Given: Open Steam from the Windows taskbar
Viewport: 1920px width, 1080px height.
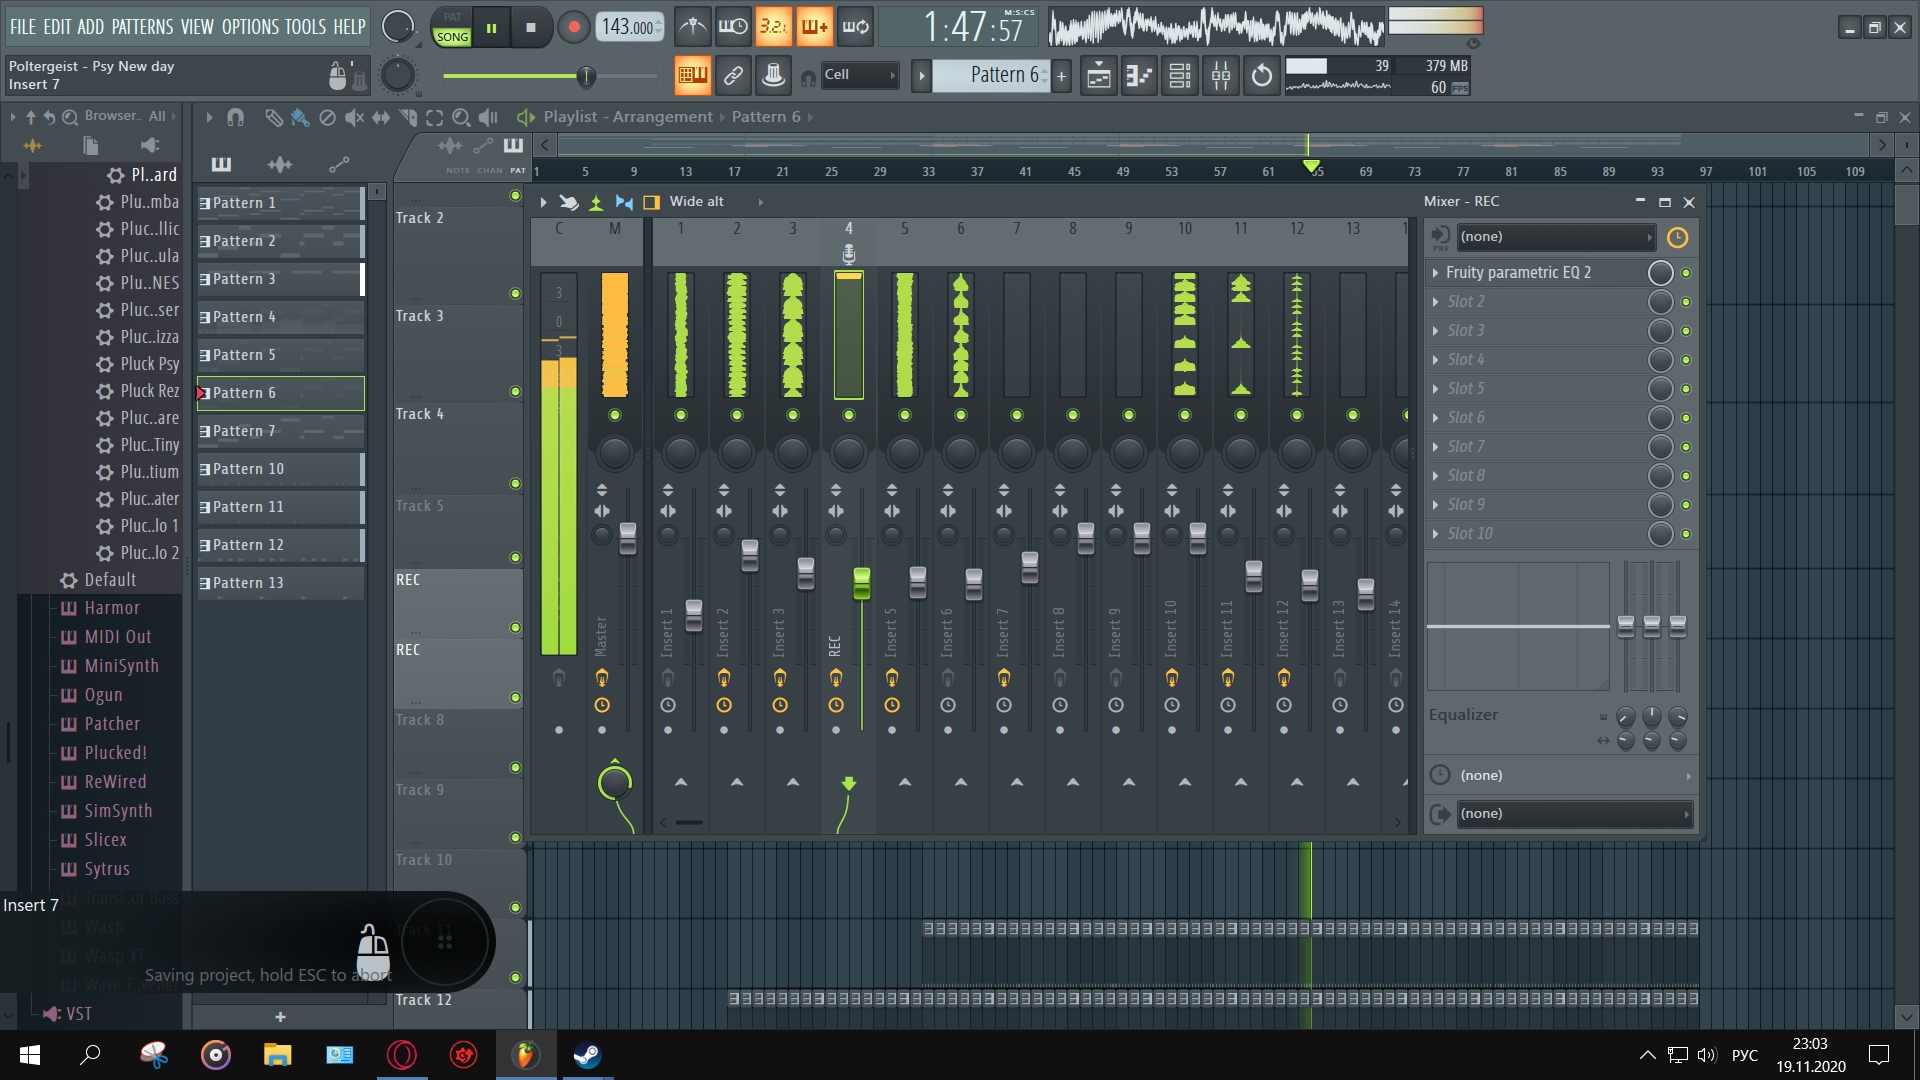Looking at the screenshot, I should pos(587,1055).
